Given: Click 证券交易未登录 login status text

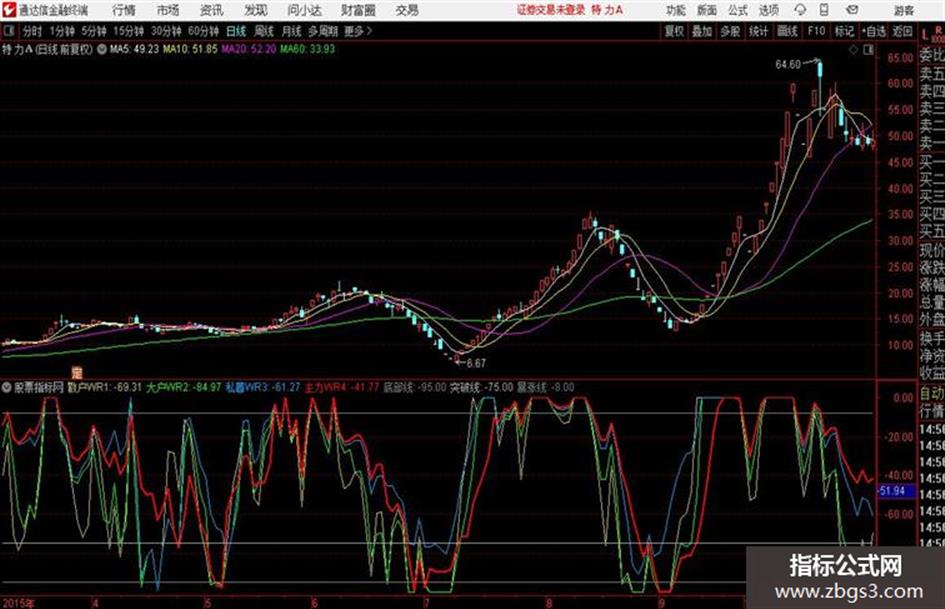Looking at the screenshot, I should pos(551,10).
